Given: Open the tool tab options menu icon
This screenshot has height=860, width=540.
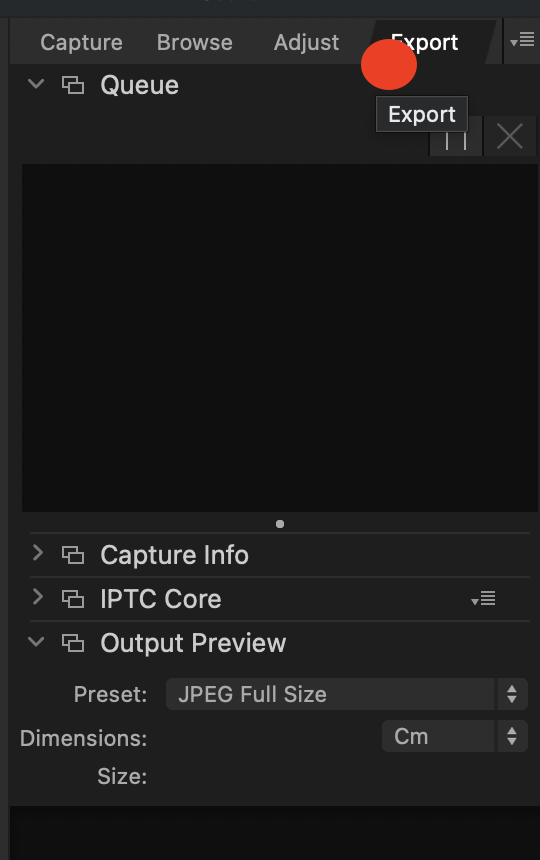Looking at the screenshot, I should tap(522, 40).
